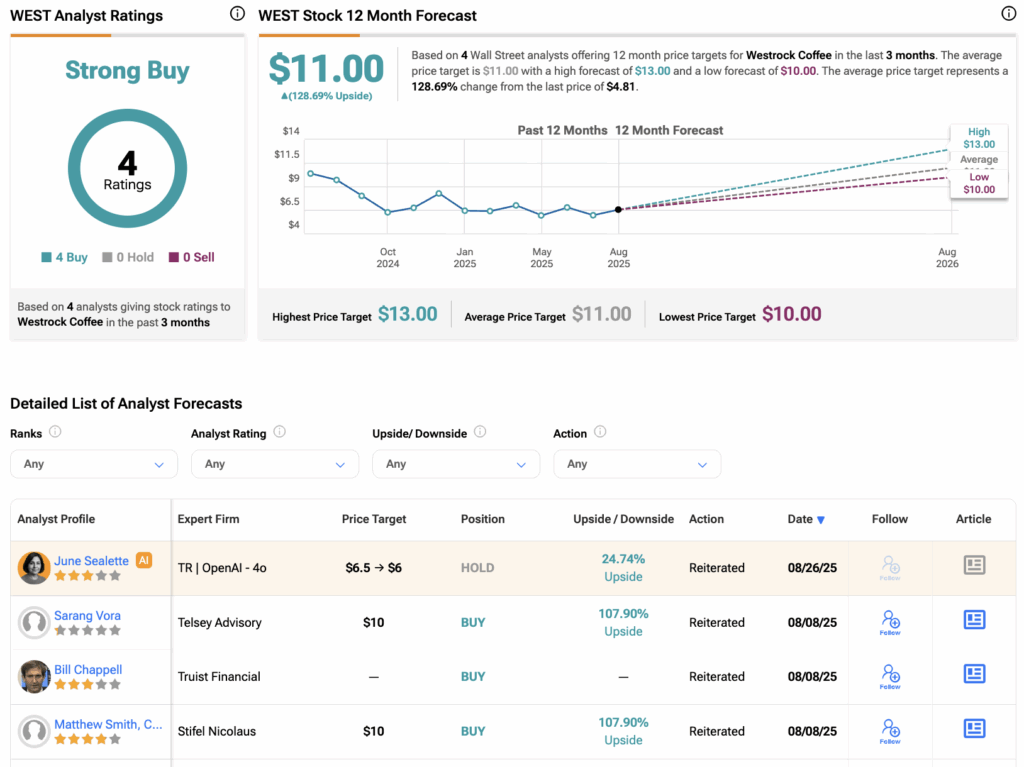Click info icon beside WEST Stock 12 Month Forecast
This screenshot has width=1024, height=767.
coord(1008,14)
